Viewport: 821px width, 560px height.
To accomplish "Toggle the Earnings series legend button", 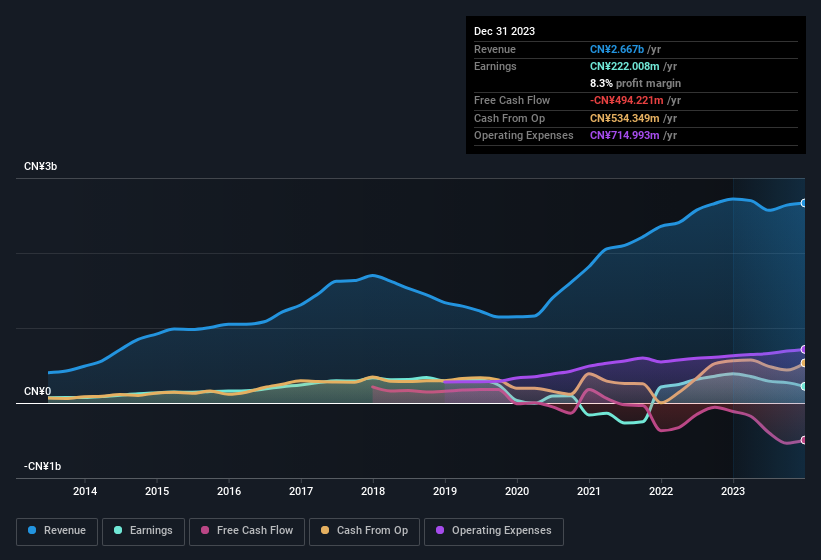I will (x=143, y=532).
